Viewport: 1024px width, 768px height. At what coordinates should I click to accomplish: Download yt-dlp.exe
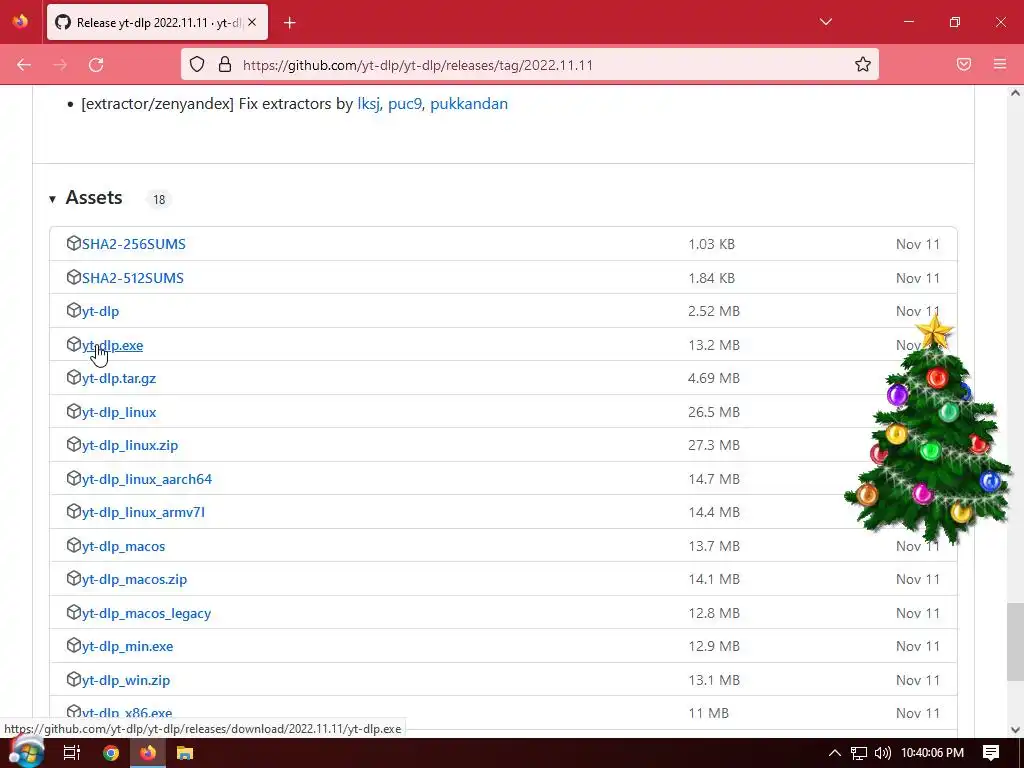click(x=112, y=345)
